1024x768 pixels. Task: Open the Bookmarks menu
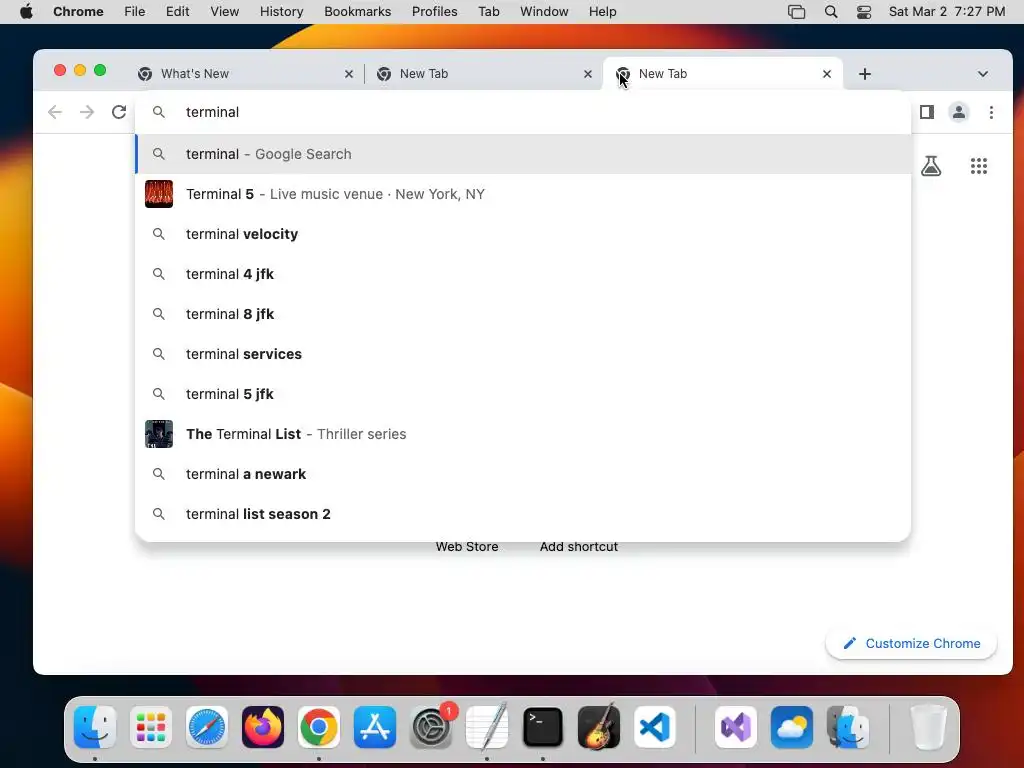coord(357,12)
